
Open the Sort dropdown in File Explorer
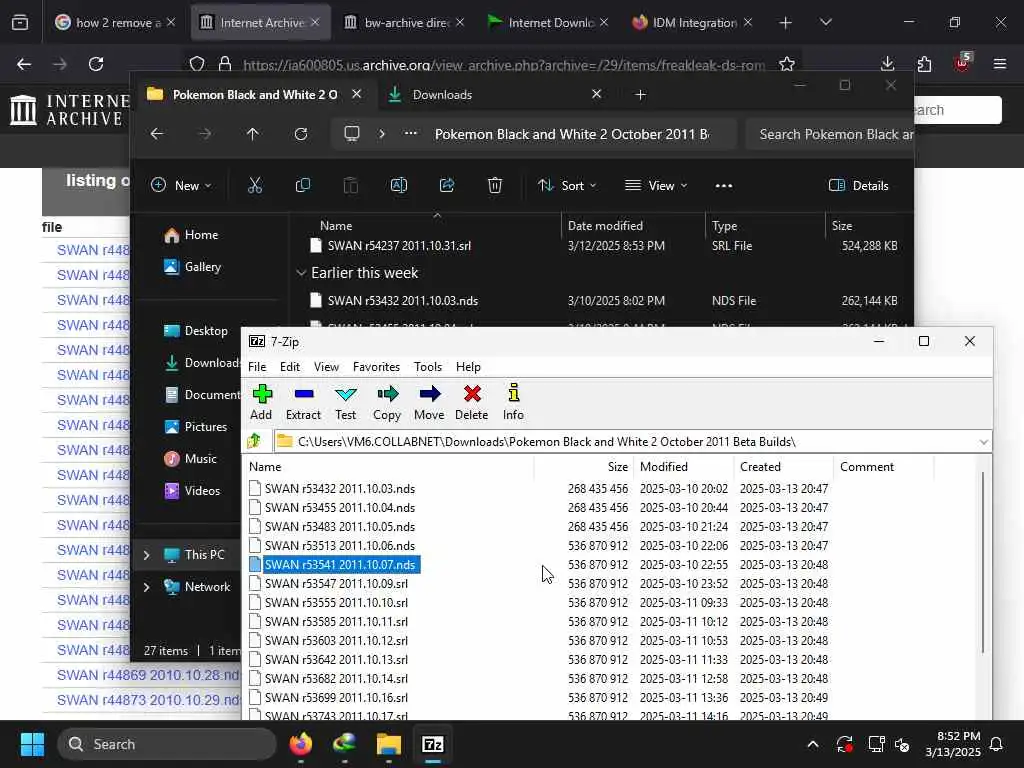(567, 185)
